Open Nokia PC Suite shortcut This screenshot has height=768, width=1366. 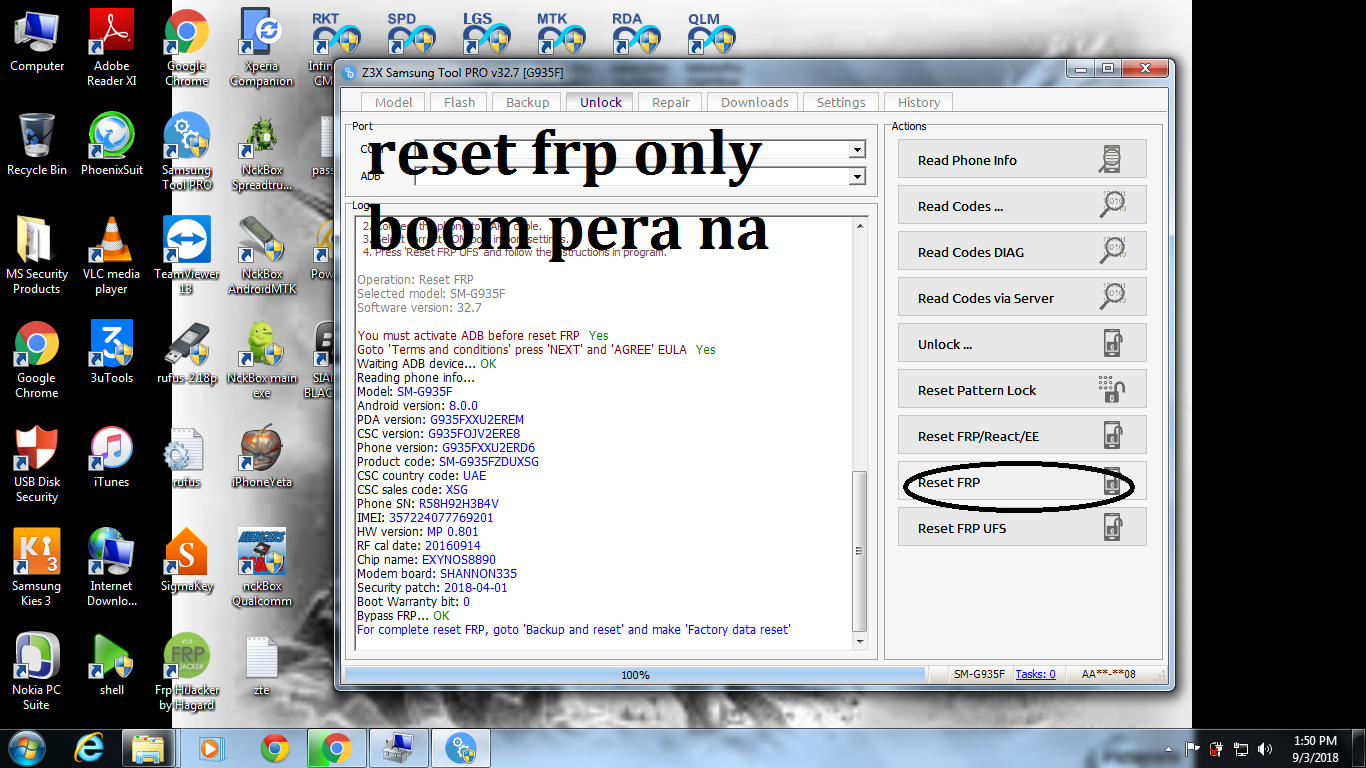[x=37, y=672]
